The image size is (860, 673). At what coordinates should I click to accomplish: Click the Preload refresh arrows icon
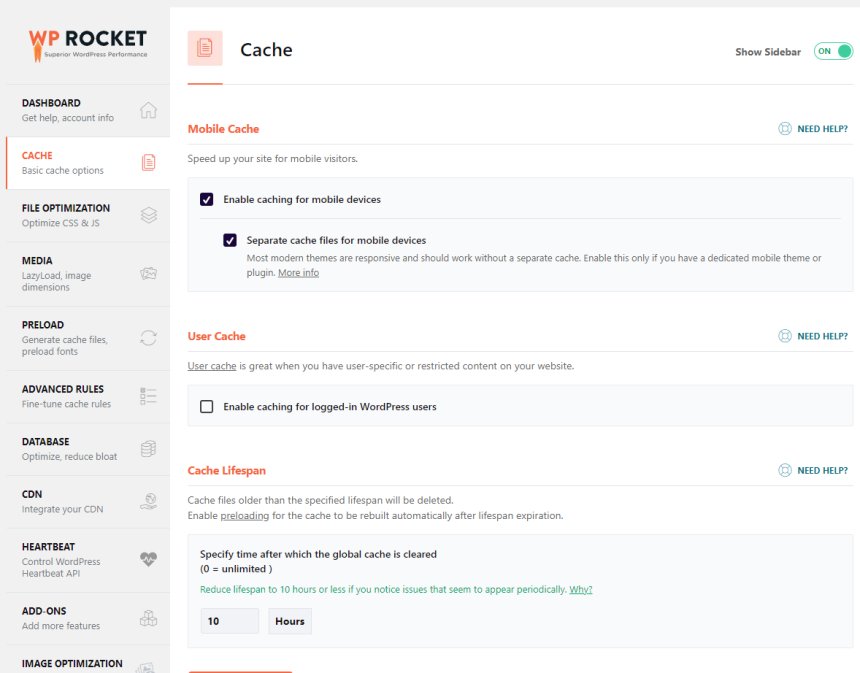148,338
